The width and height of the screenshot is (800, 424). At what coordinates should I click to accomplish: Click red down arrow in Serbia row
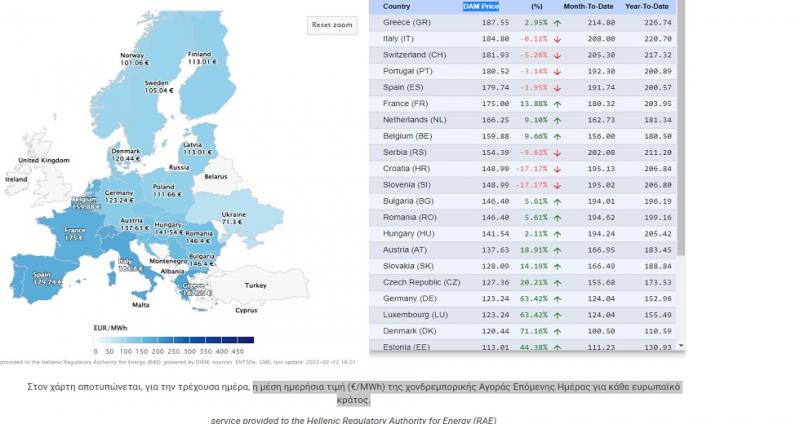pos(556,151)
